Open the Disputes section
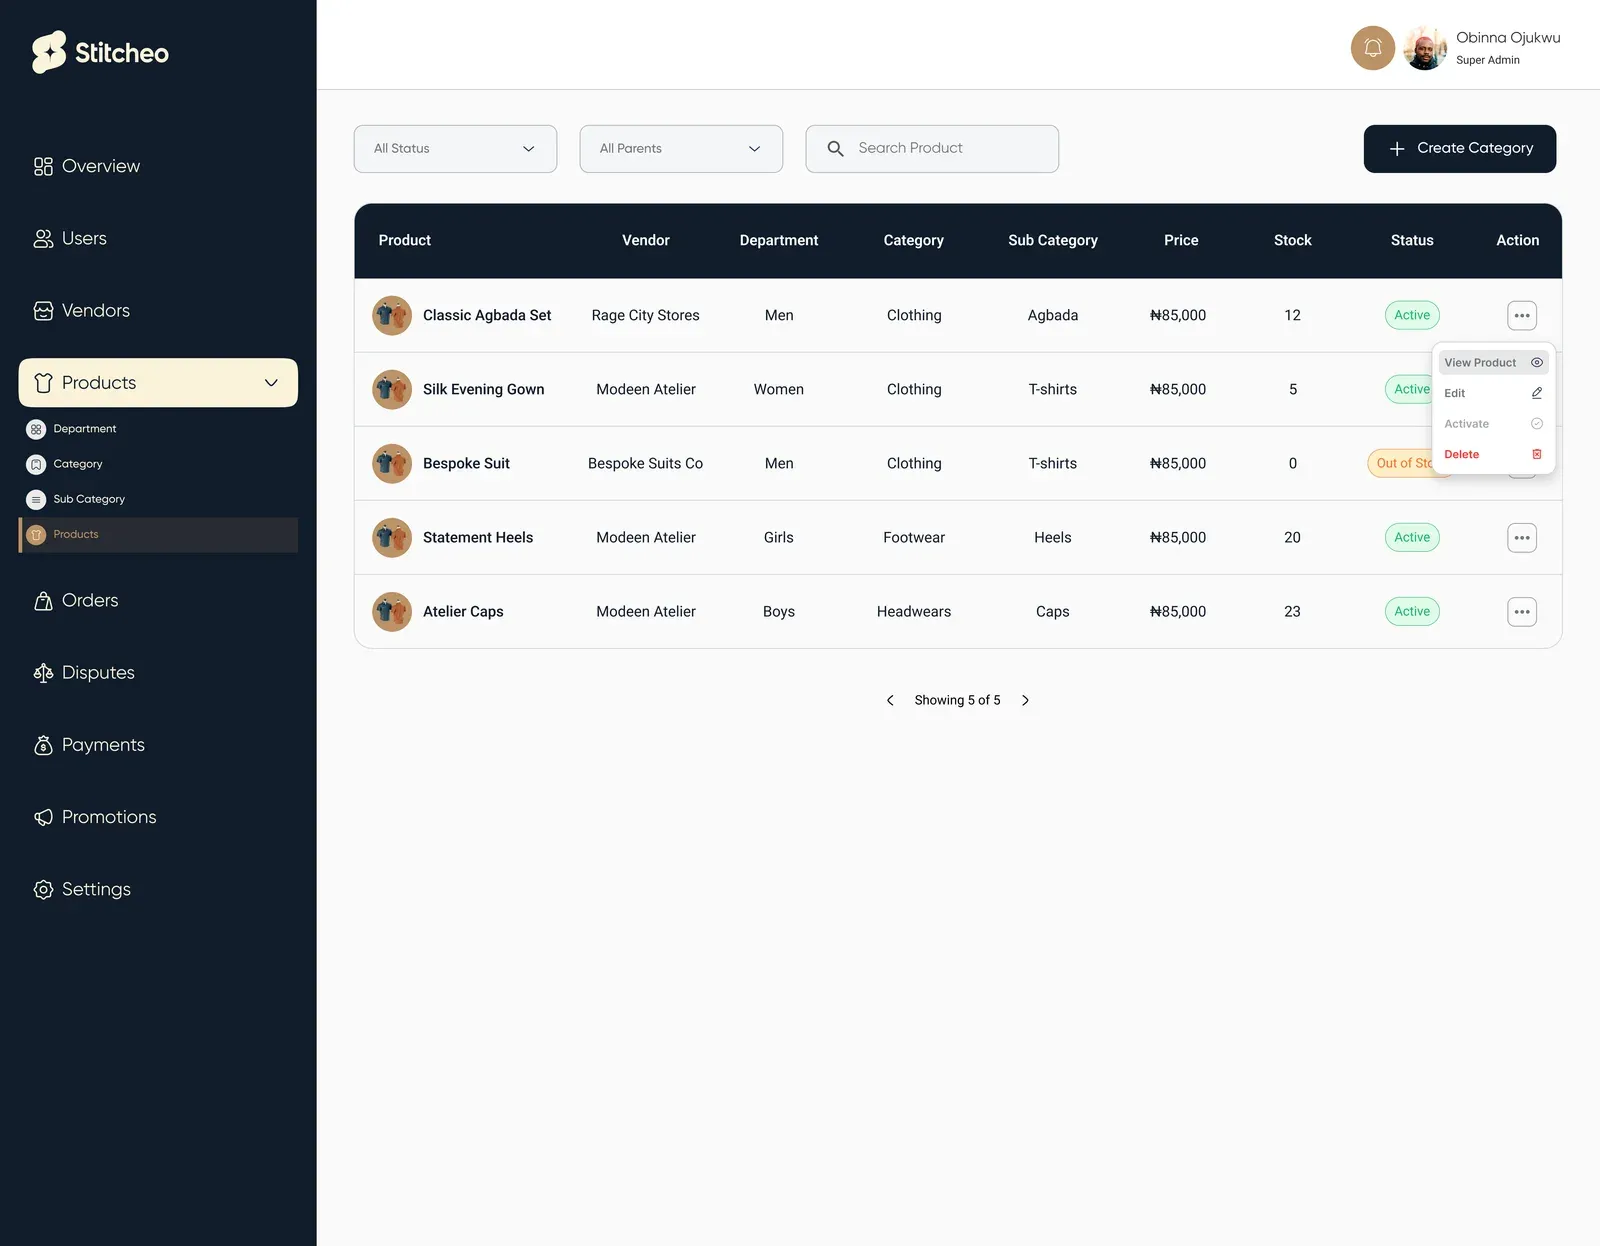The height and width of the screenshot is (1246, 1600). point(84,672)
